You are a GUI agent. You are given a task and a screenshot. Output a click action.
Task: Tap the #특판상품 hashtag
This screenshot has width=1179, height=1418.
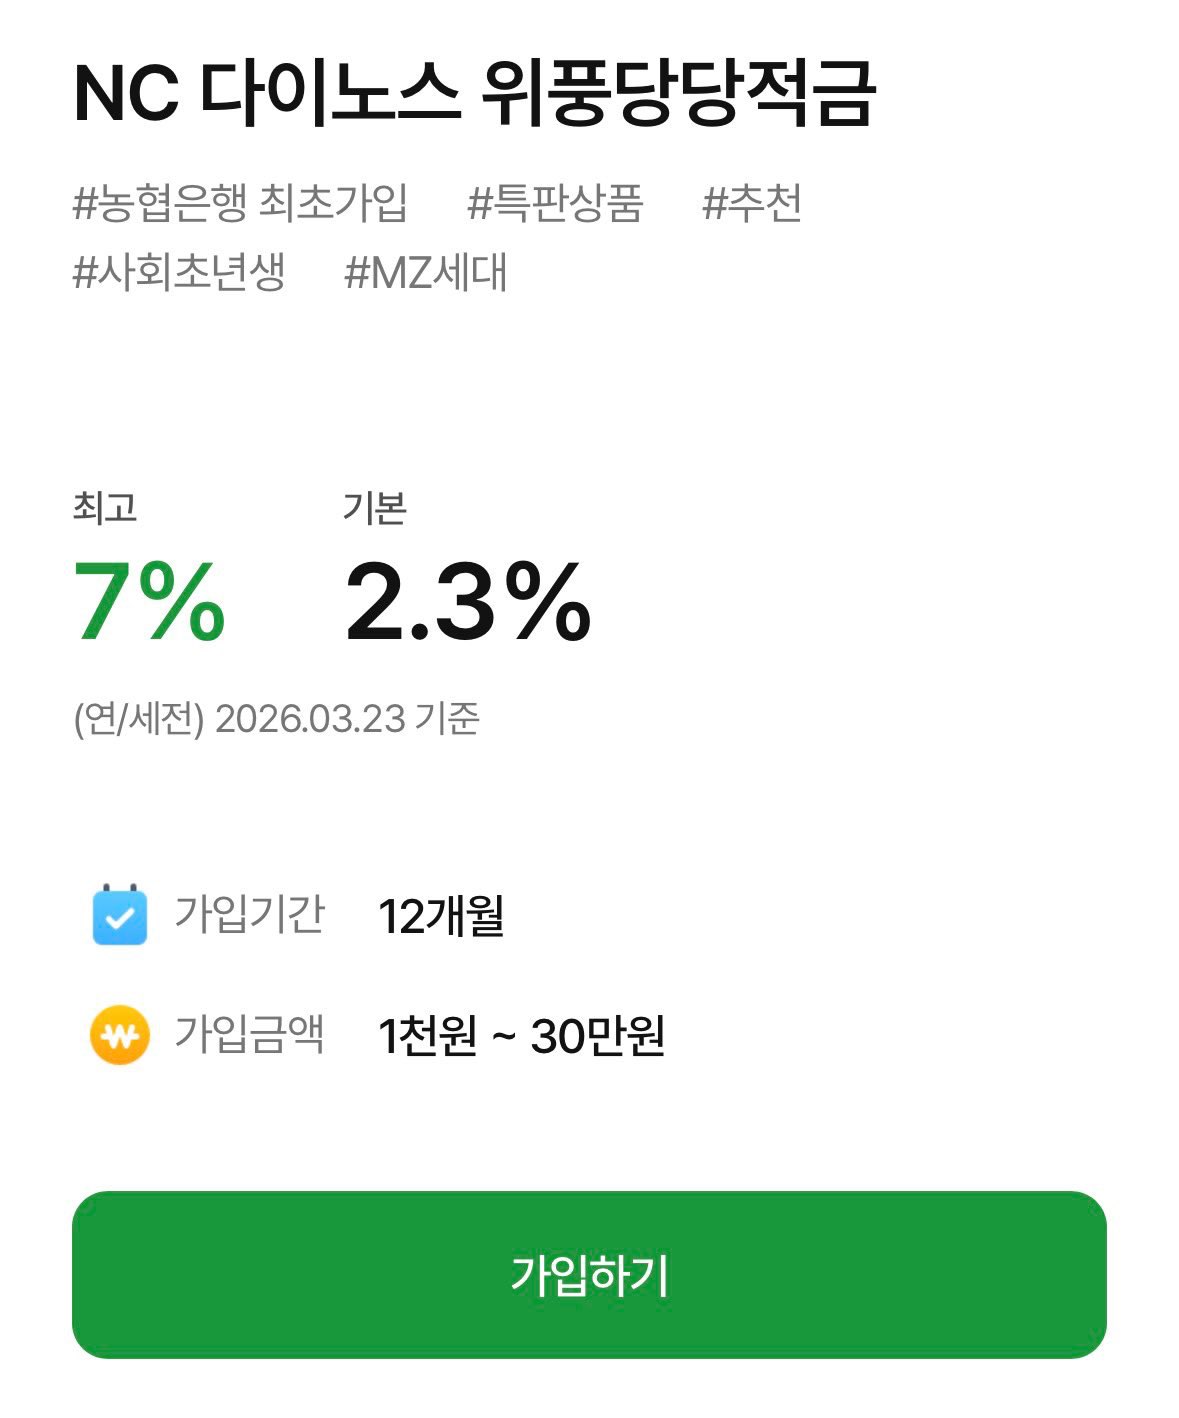tap(555, 203)
